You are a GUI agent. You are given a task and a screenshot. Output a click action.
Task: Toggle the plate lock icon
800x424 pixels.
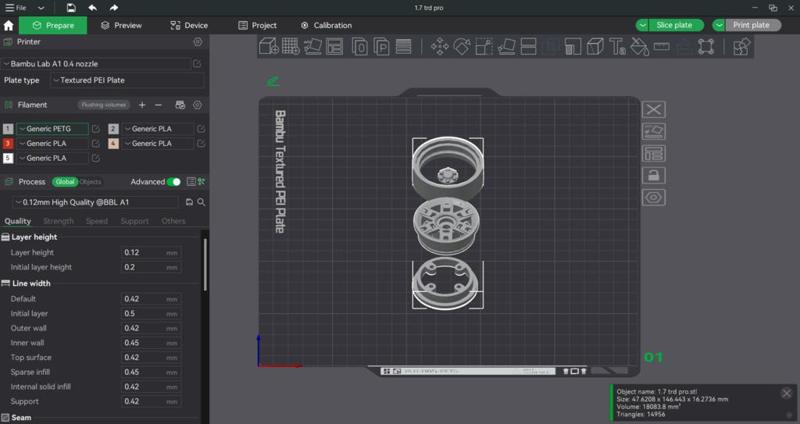click(654, 176)
